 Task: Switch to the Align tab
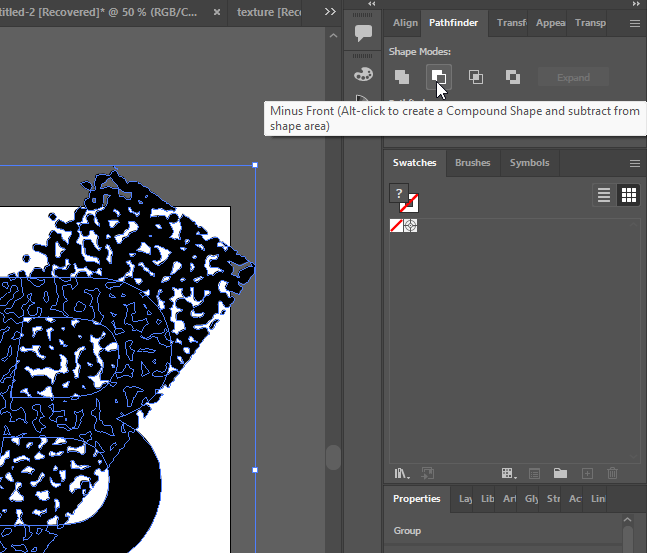click(405, 23)
